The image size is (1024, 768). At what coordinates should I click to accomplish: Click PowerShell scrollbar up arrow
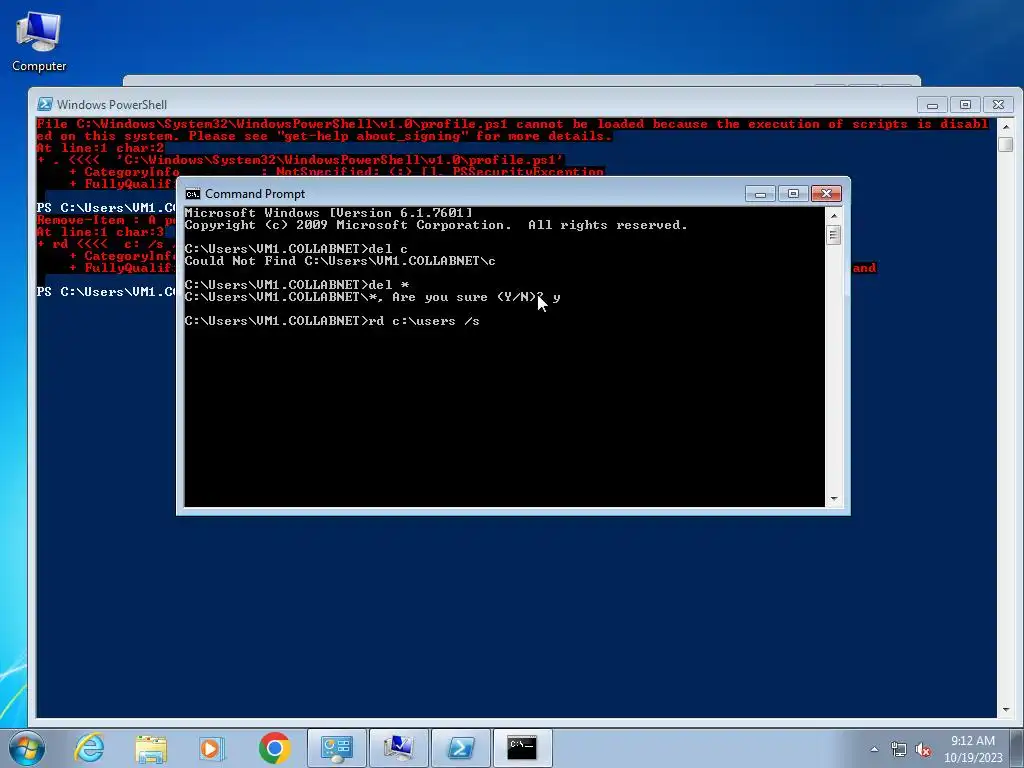click(1006, 127)
